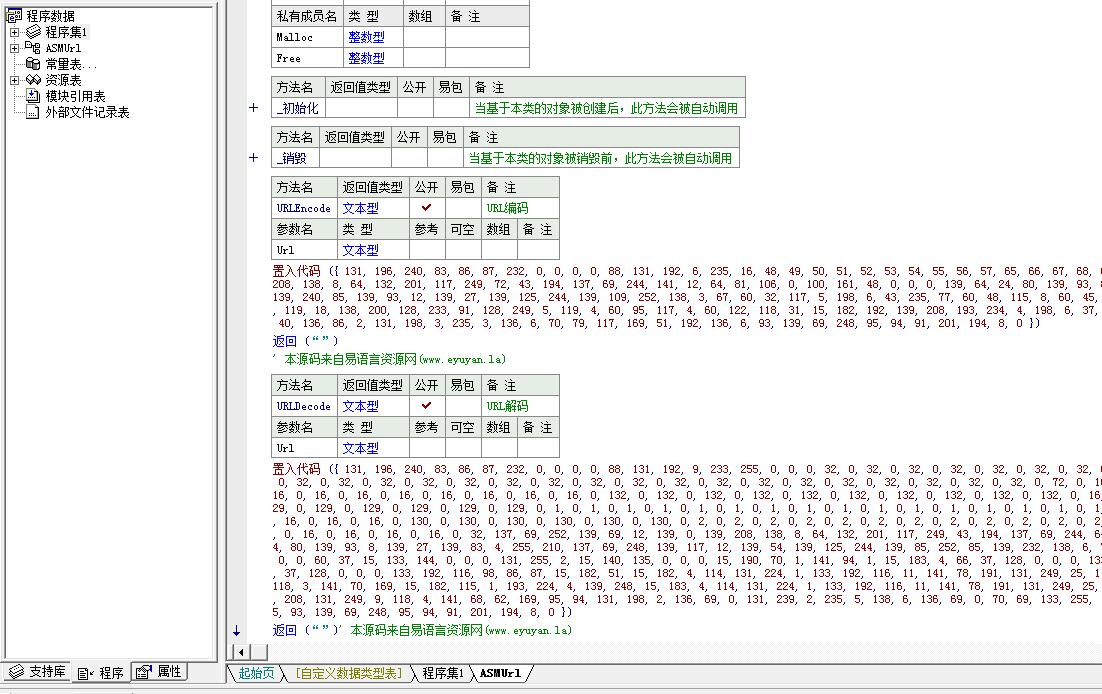Select the ASMUrl class icon in tree

(x=33, y=48)
